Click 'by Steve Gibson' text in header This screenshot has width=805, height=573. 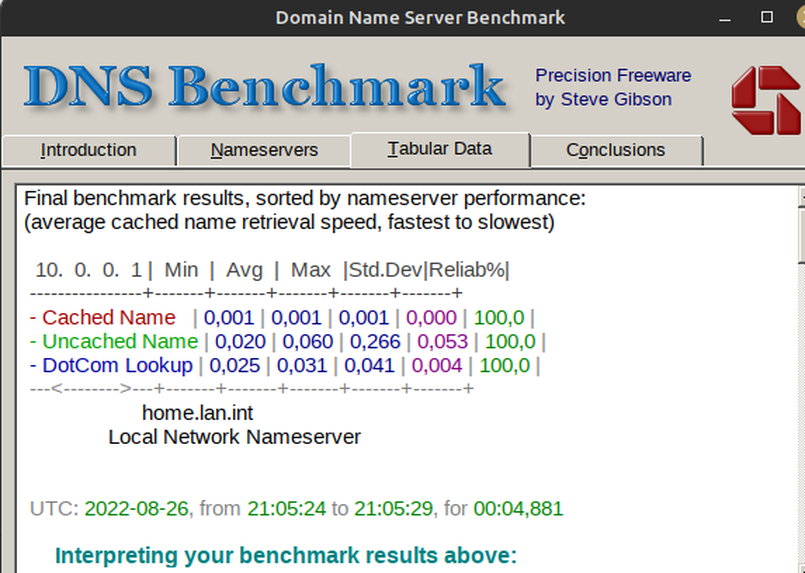603,99
